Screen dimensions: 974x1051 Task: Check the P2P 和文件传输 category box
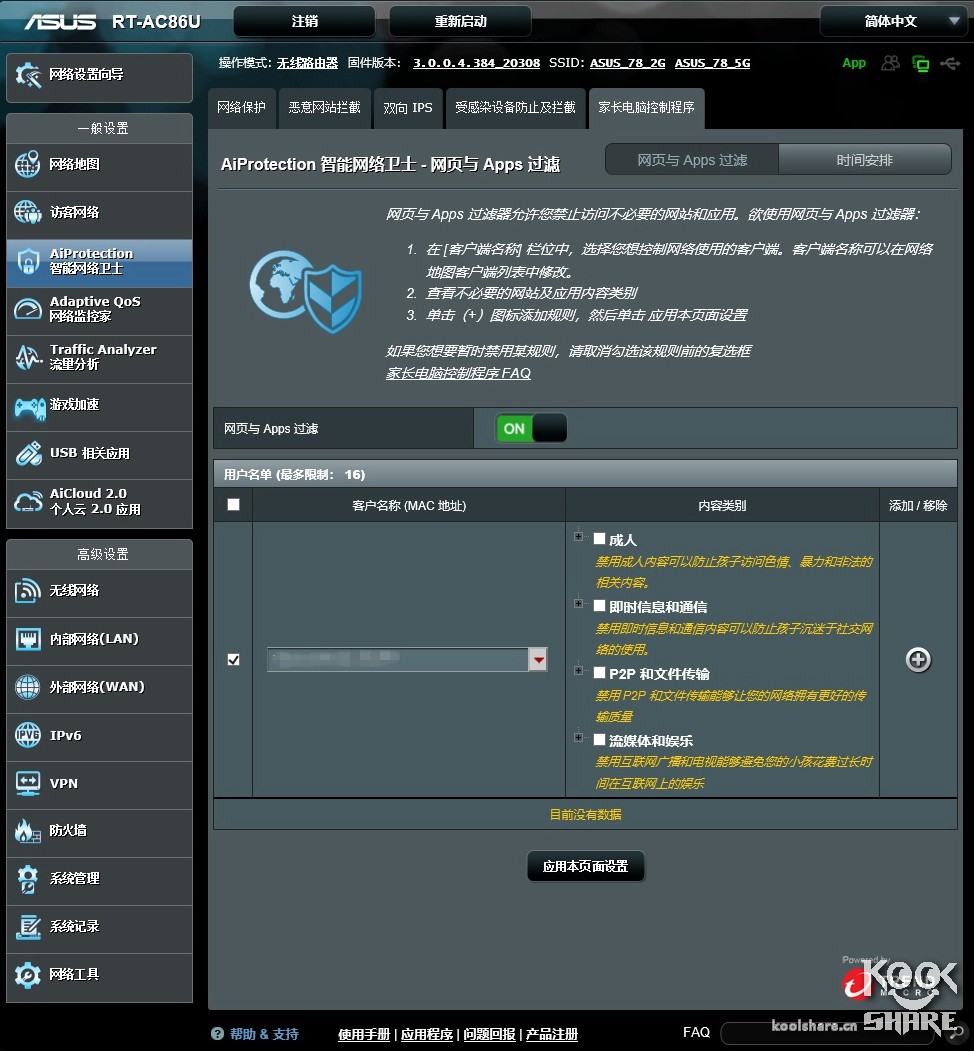coord(599,672)
